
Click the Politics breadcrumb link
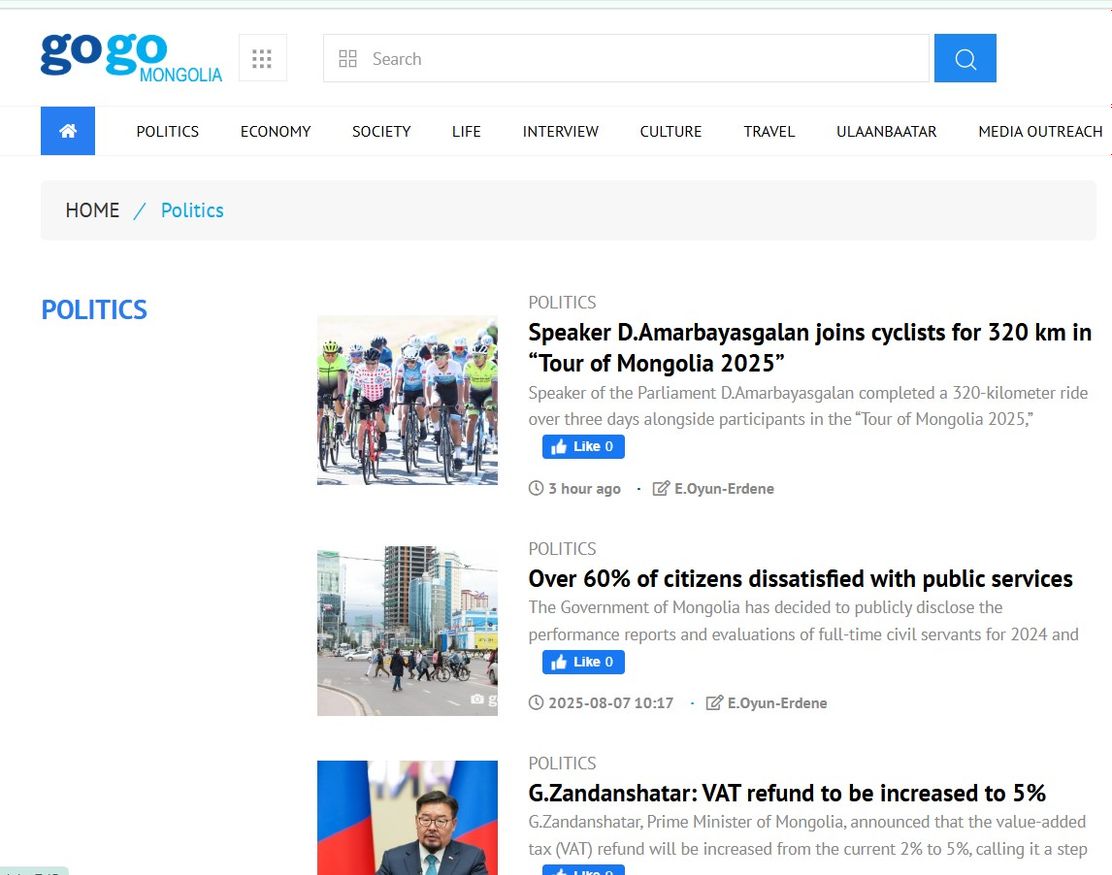coord(192,210)
